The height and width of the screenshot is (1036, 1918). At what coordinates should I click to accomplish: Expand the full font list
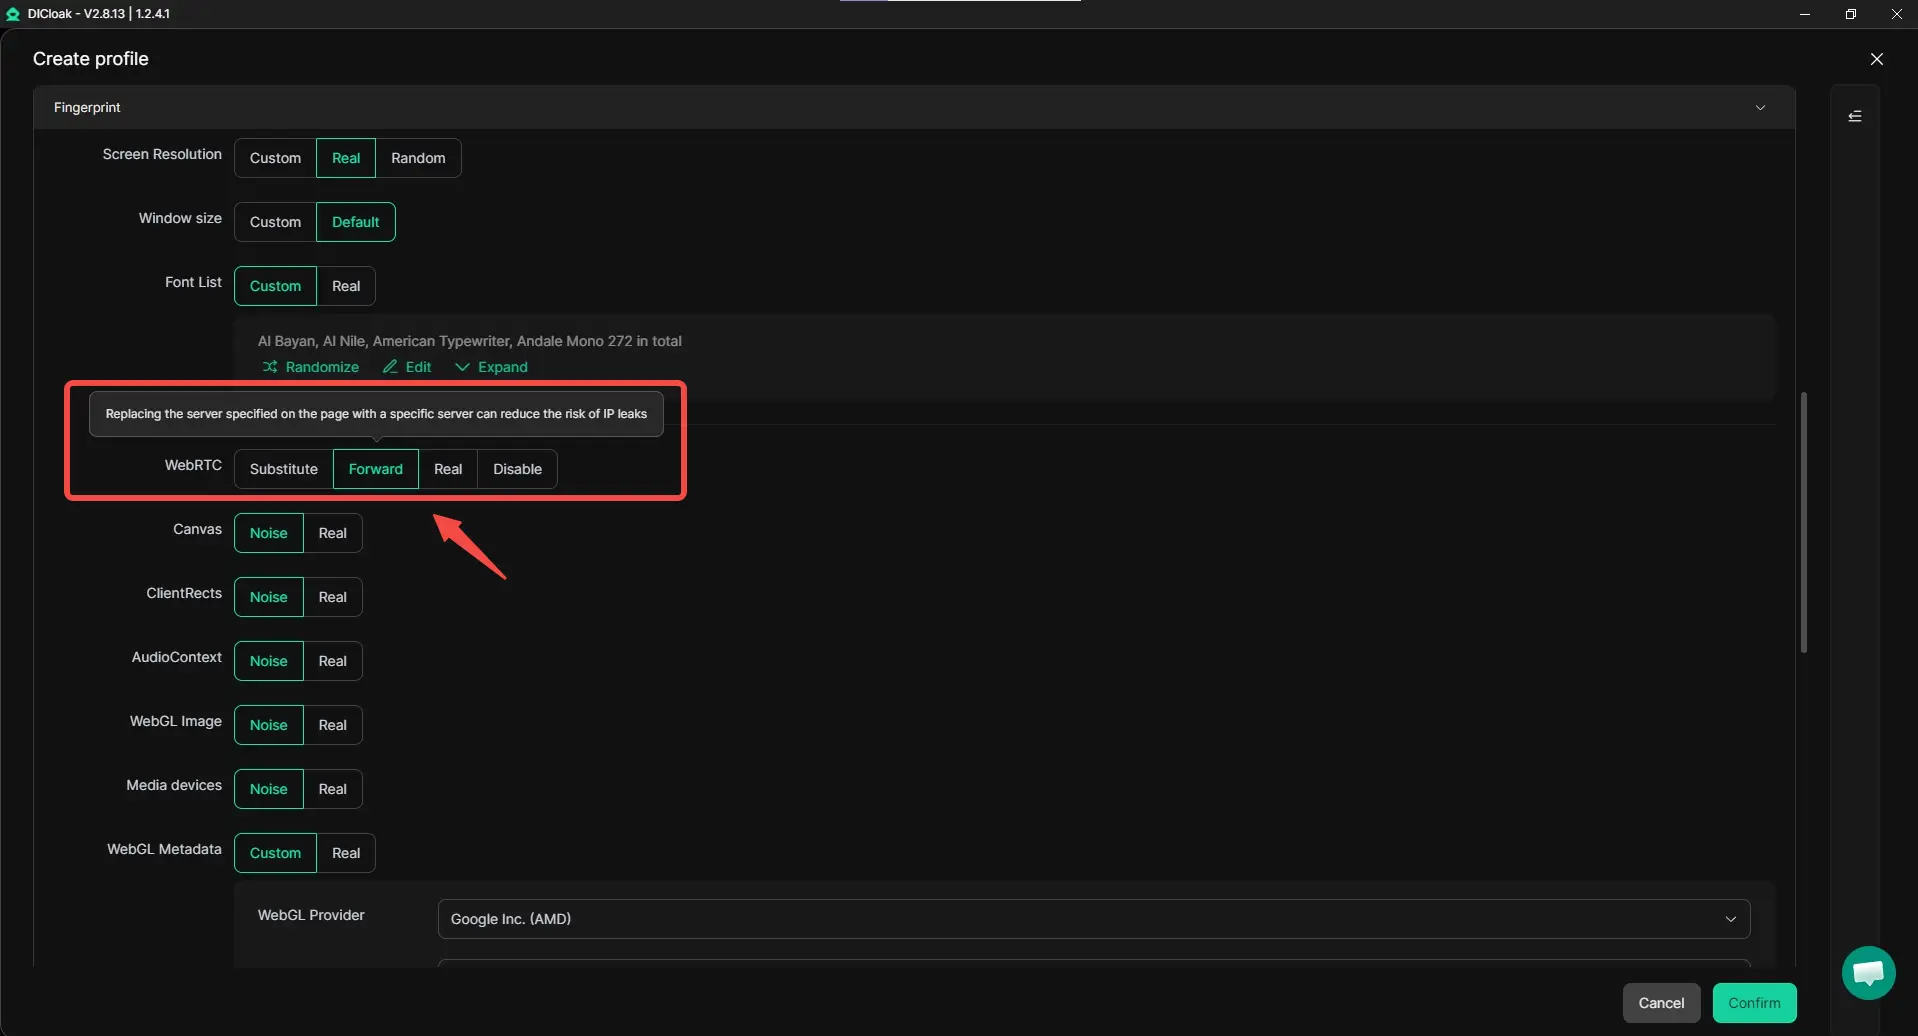[491, 367]
